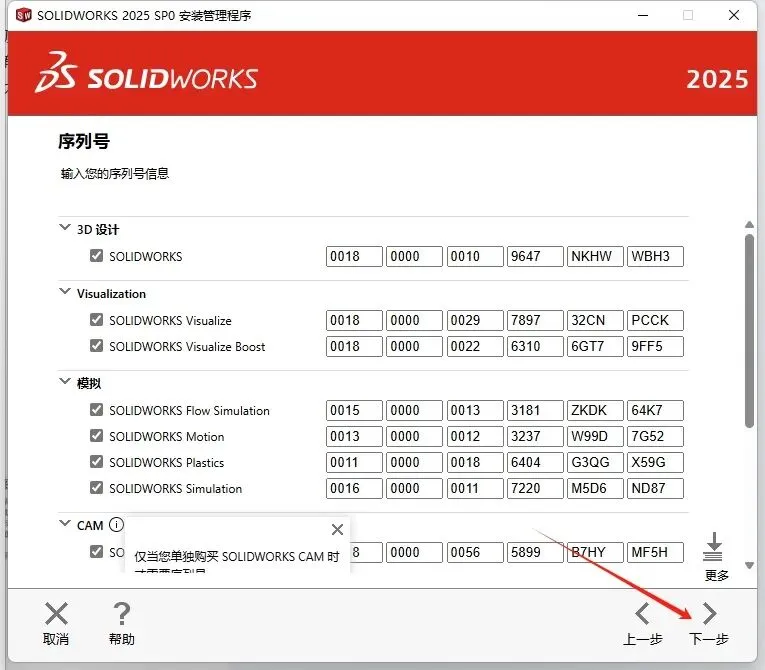
Task: Proceed with the next step arrow
Action: point(709,613)
